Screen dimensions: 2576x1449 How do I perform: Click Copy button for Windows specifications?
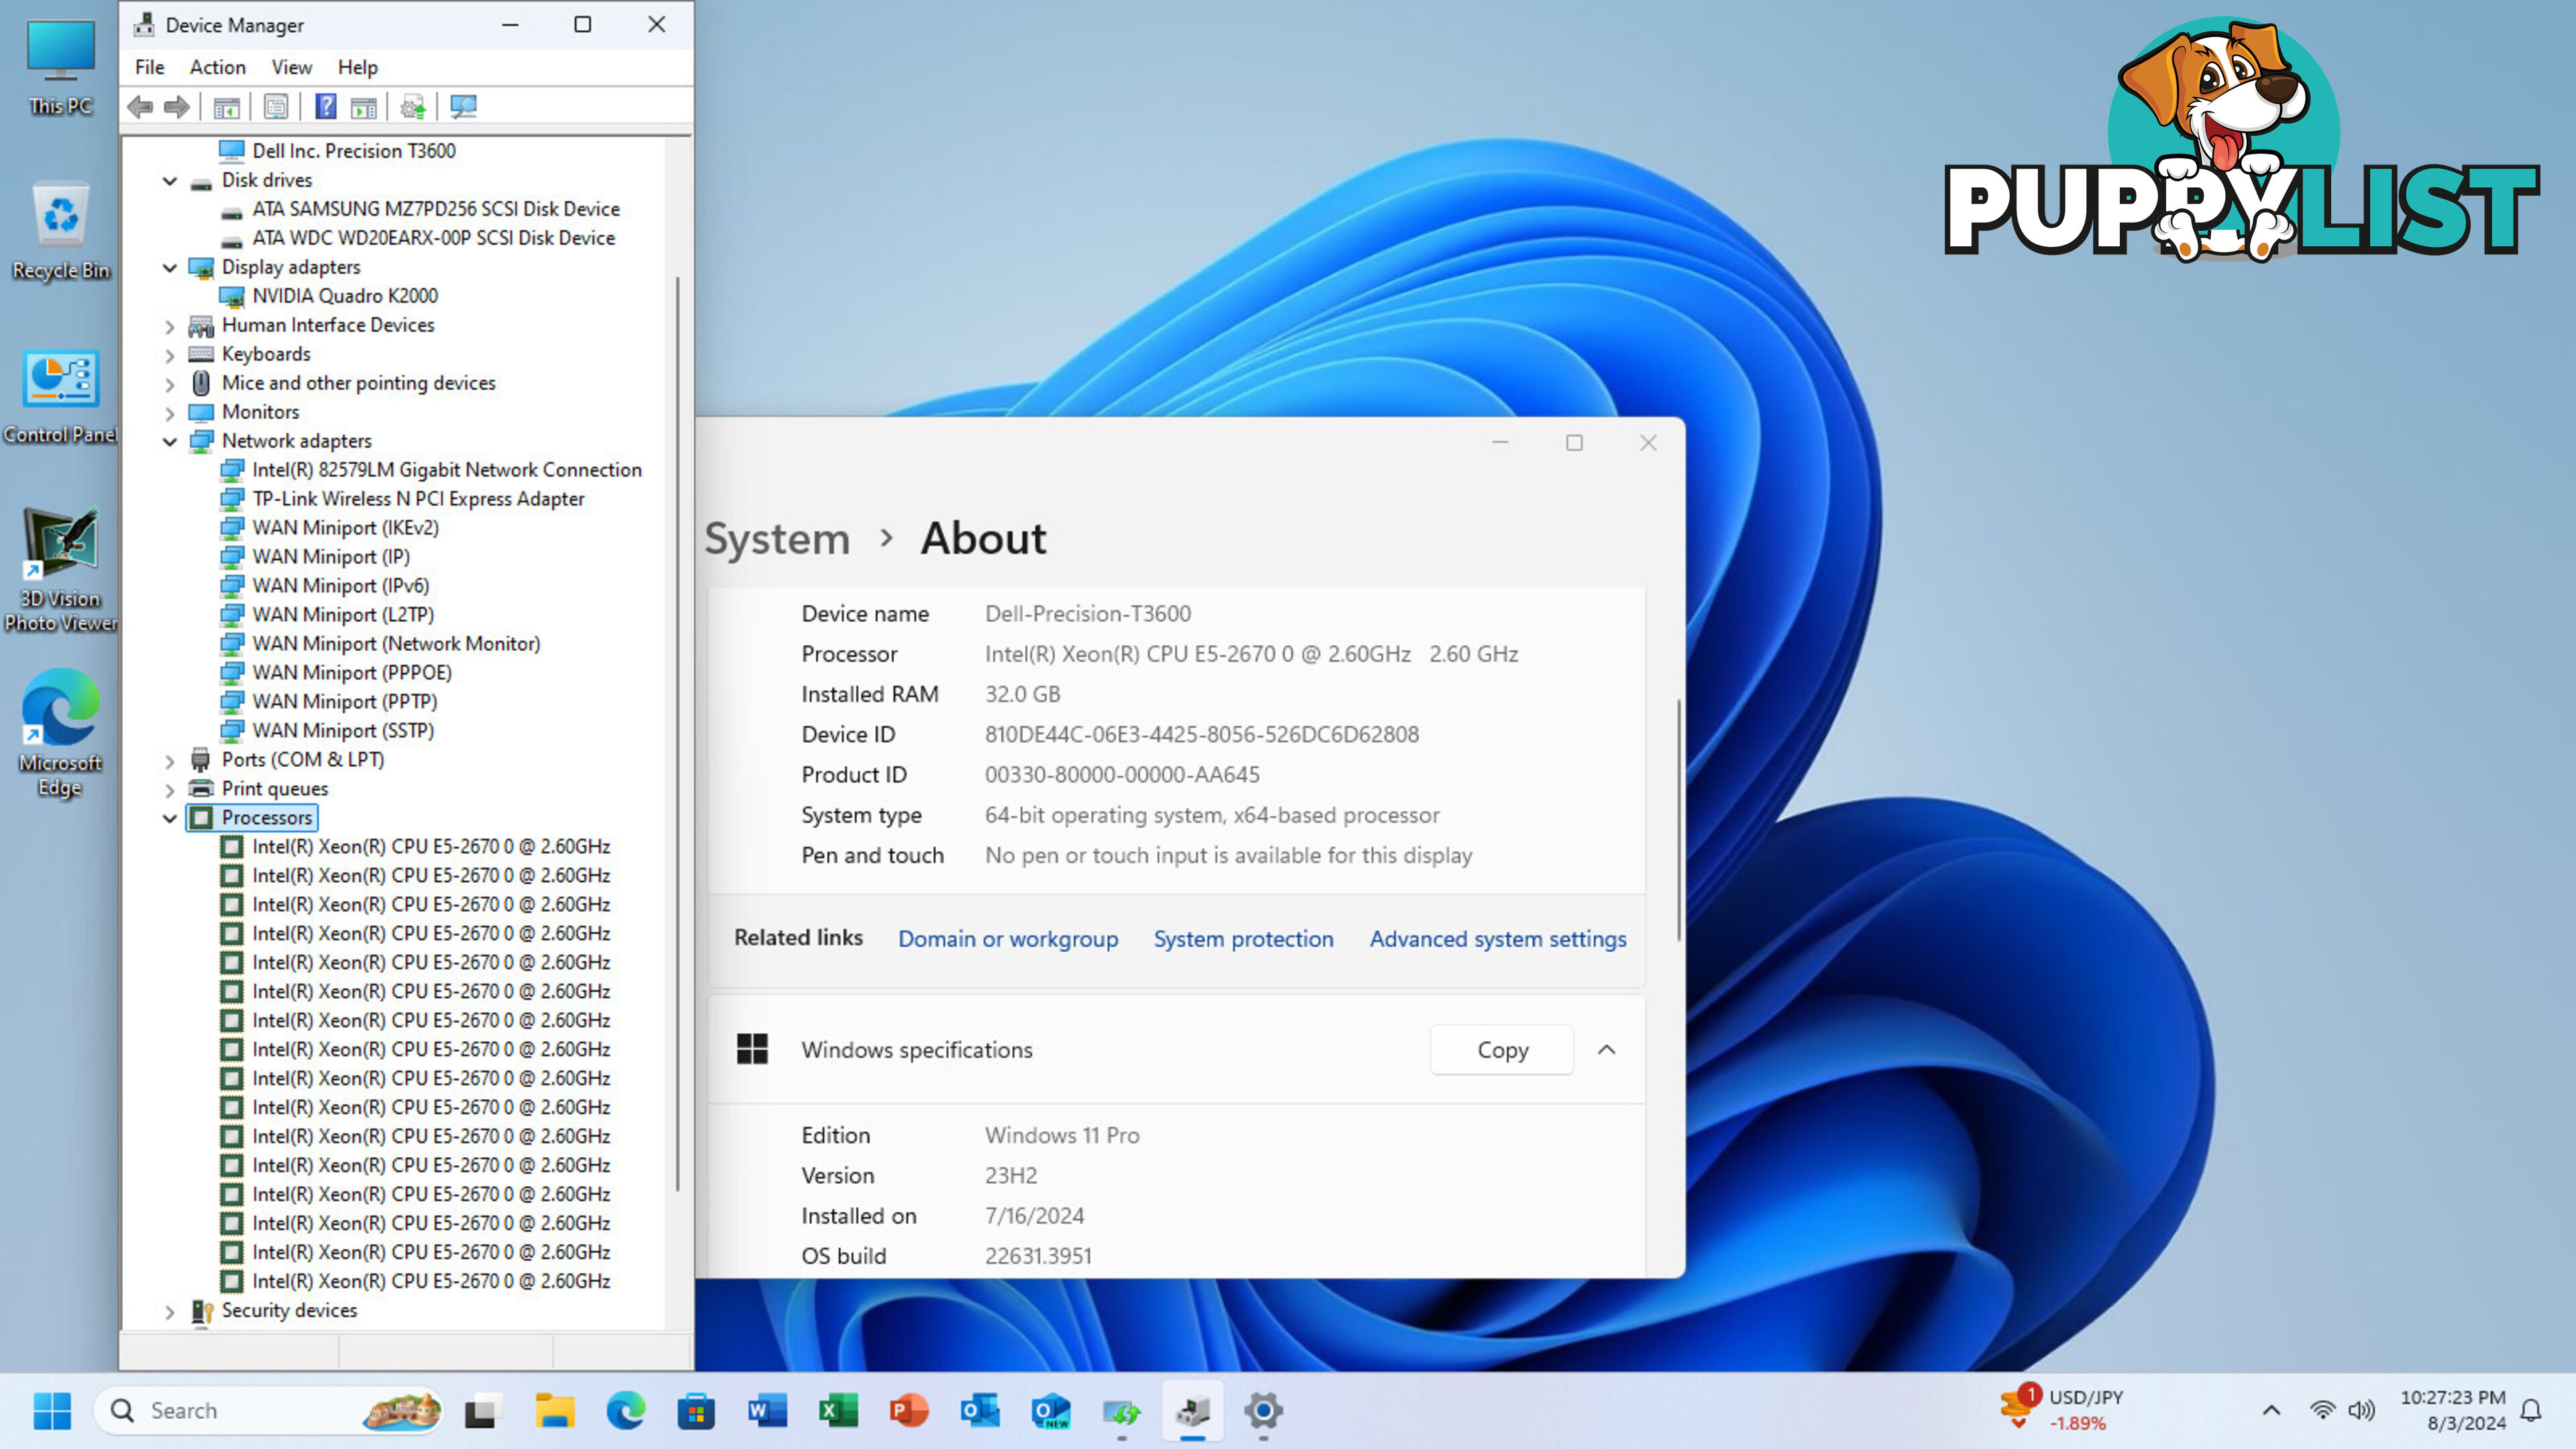click(1502, 1050)
